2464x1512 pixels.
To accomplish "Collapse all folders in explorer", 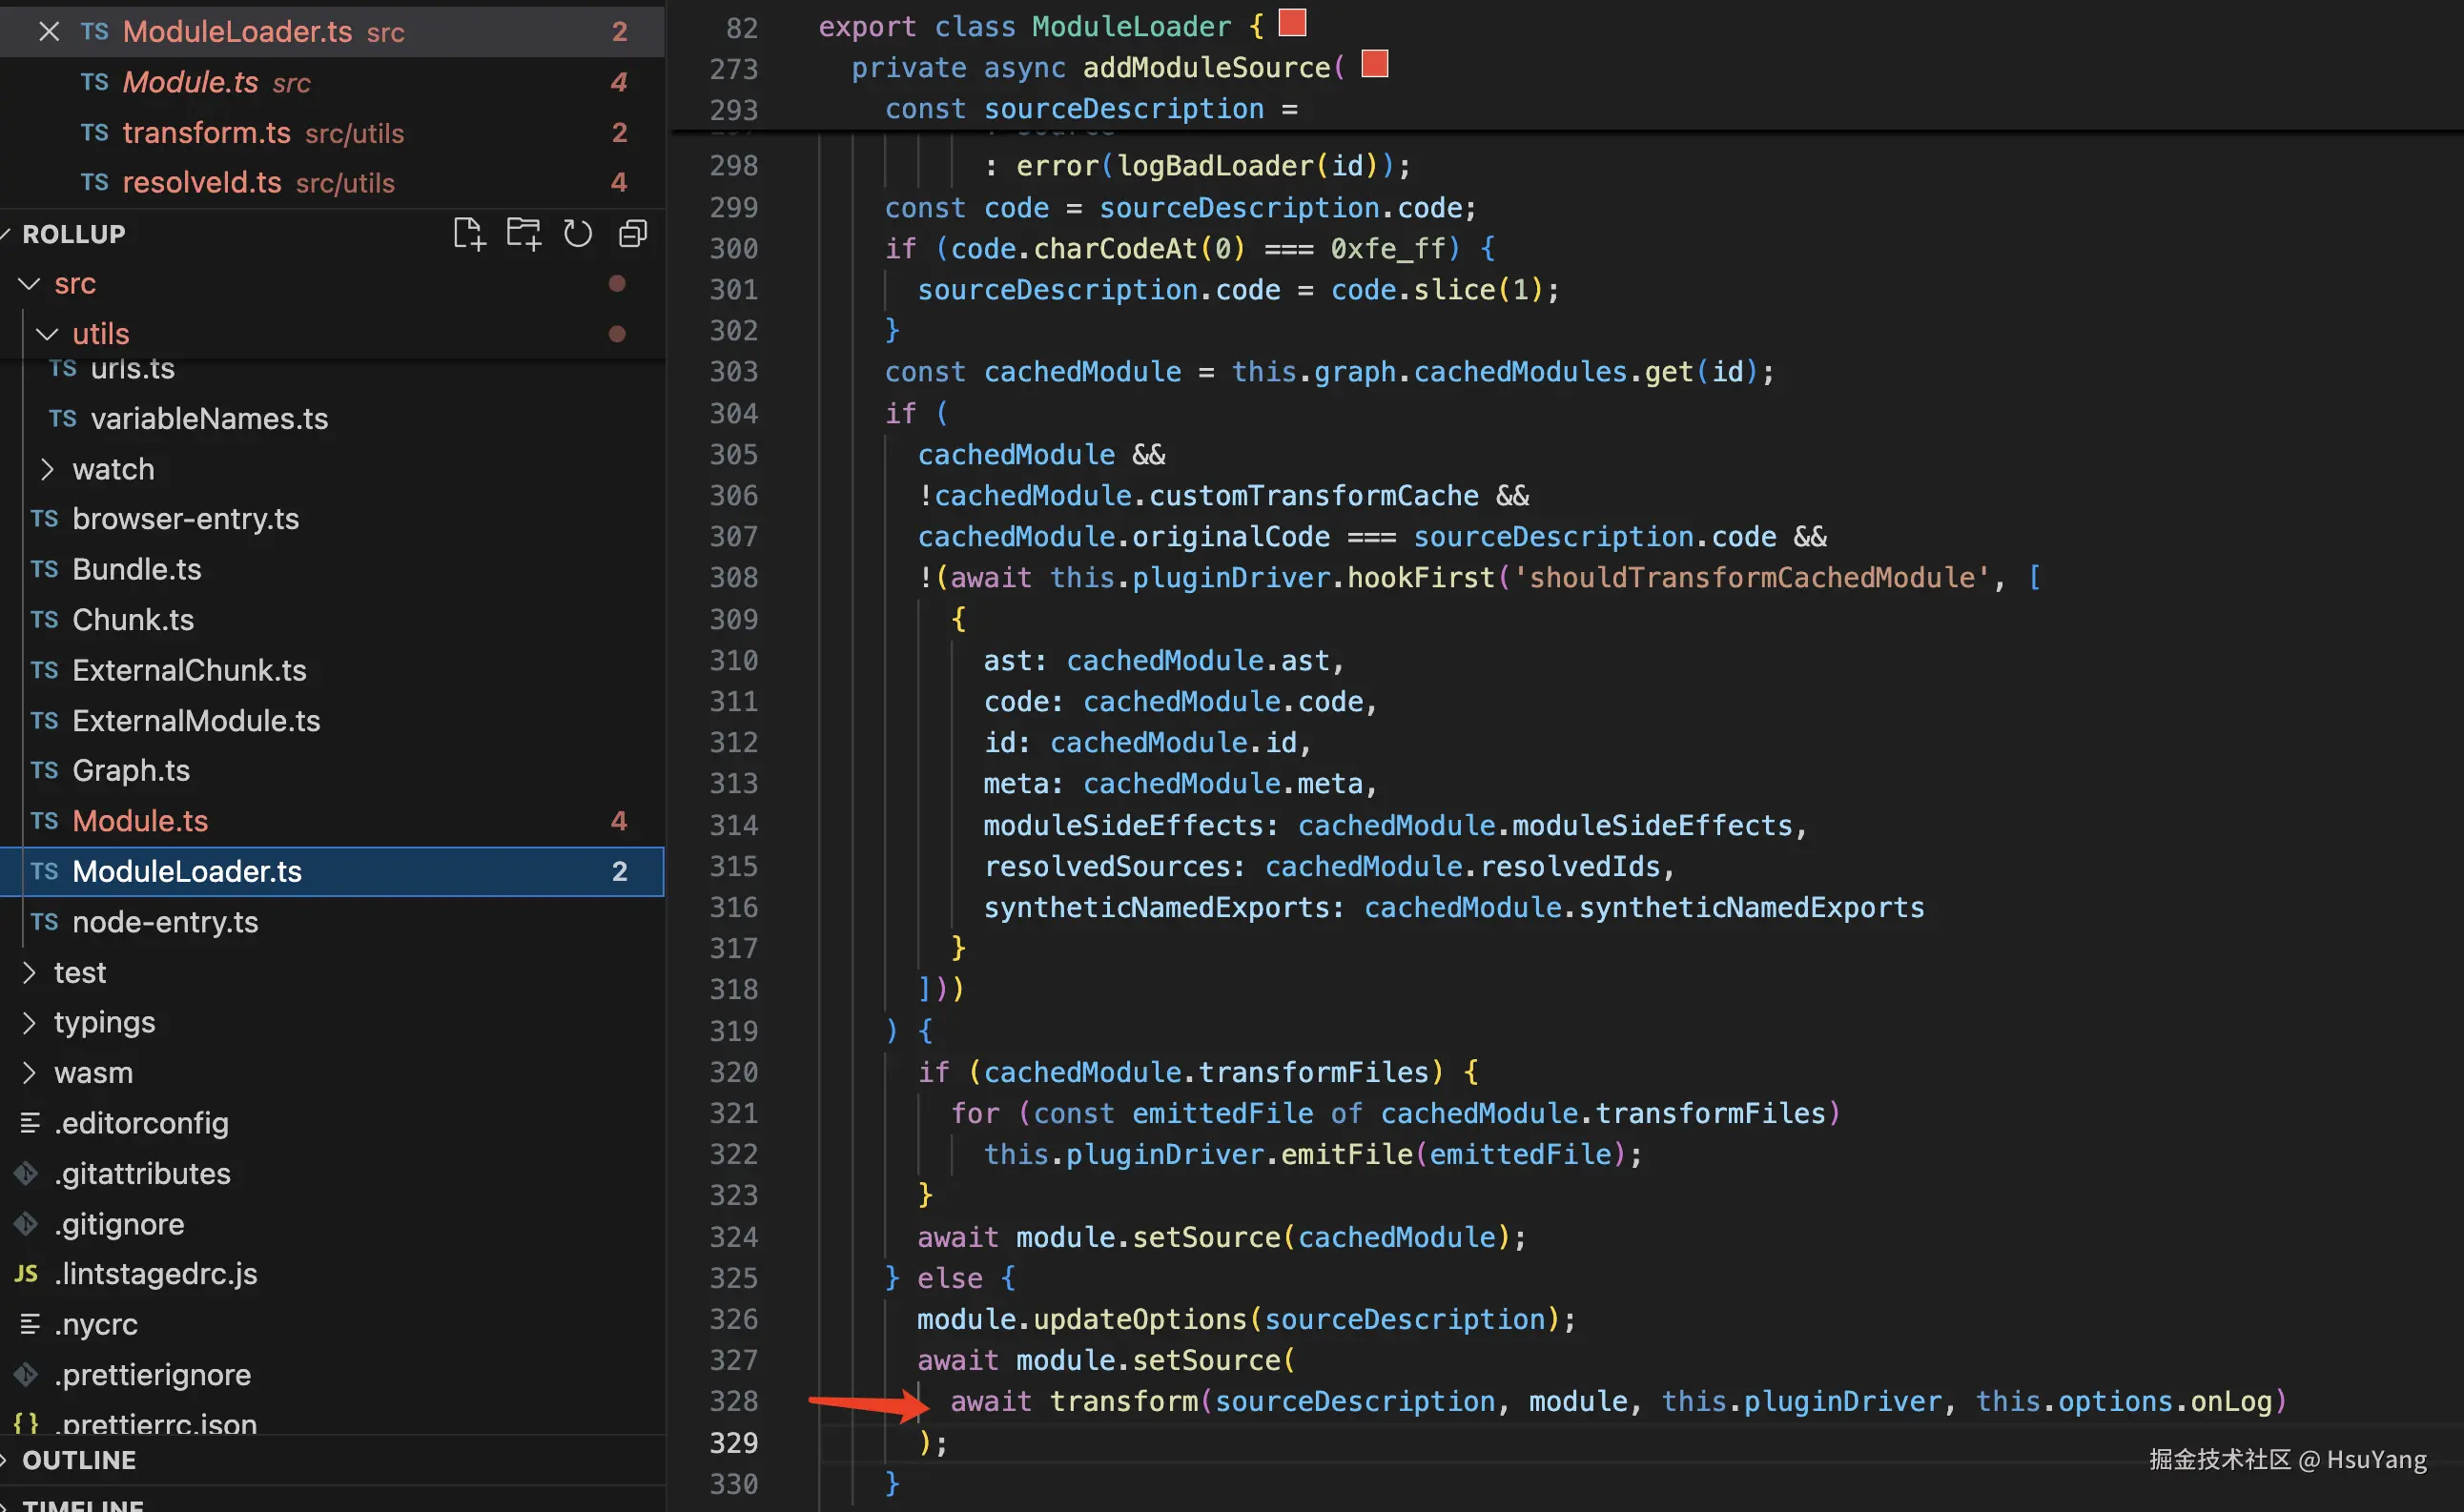I will [633, 234].
